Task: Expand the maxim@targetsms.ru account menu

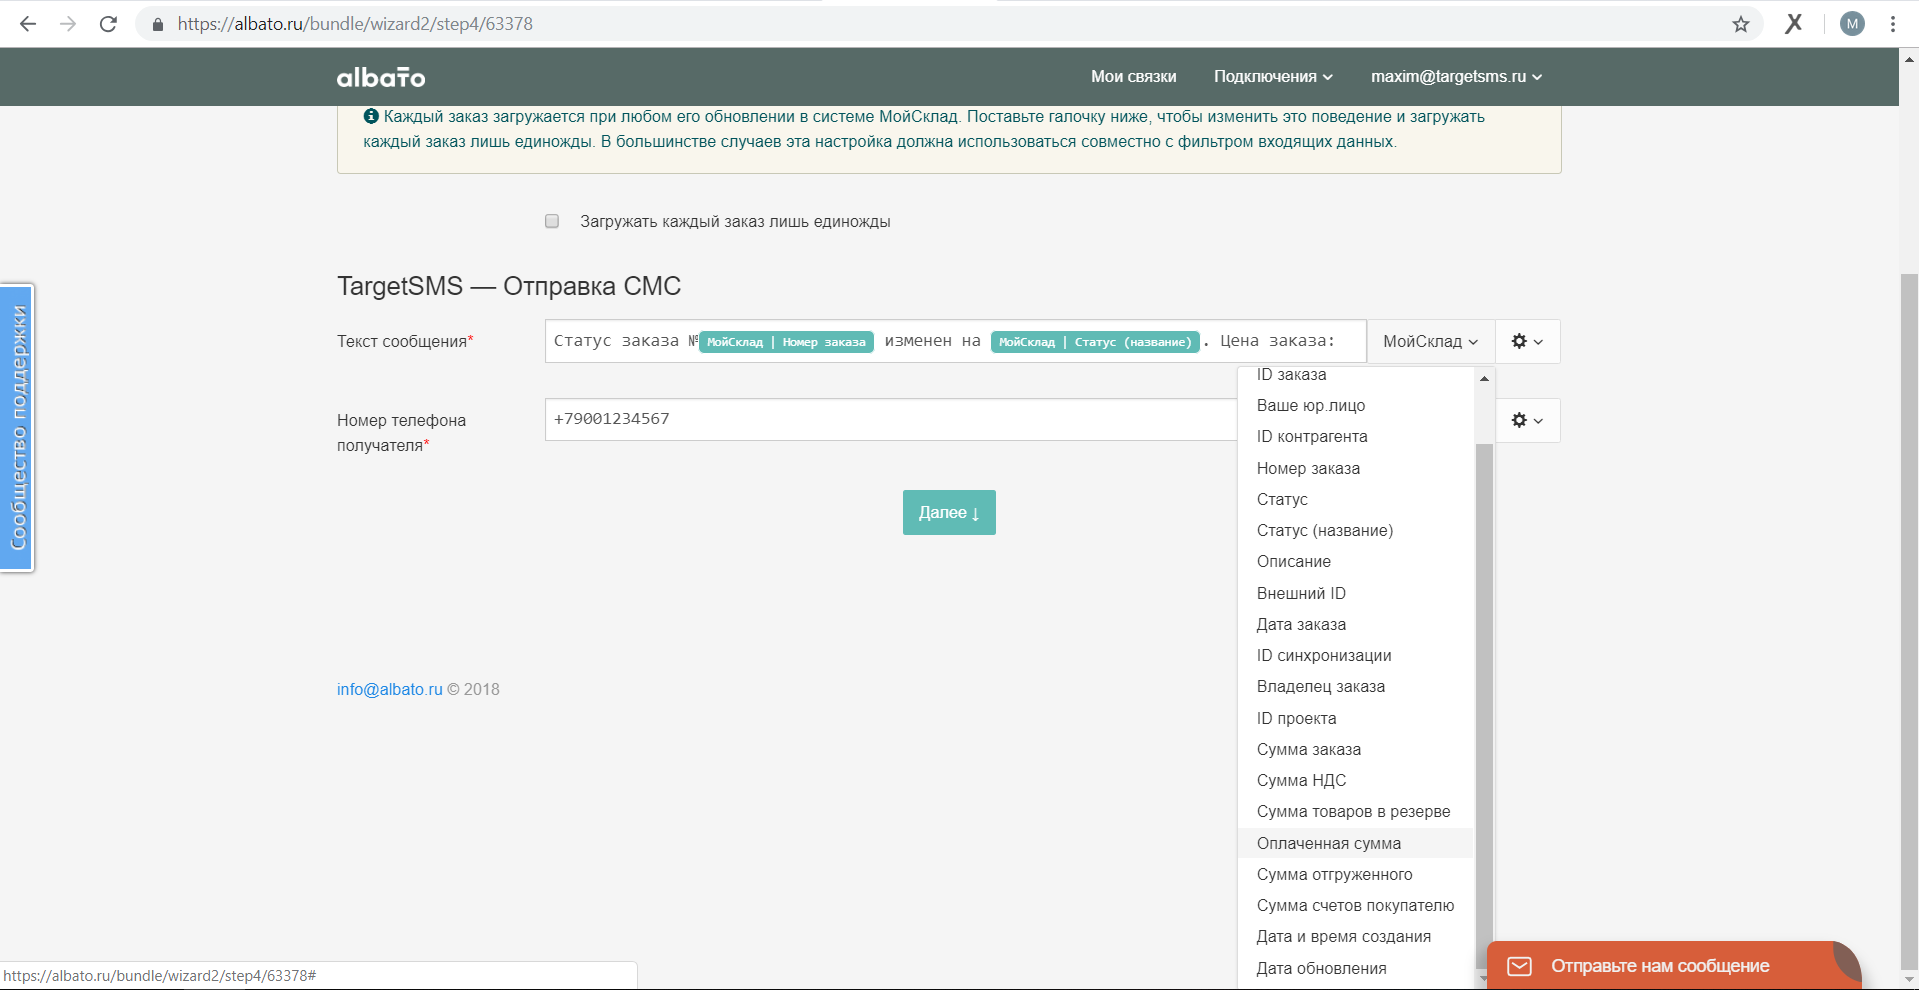Action: tap(1456, 76)
